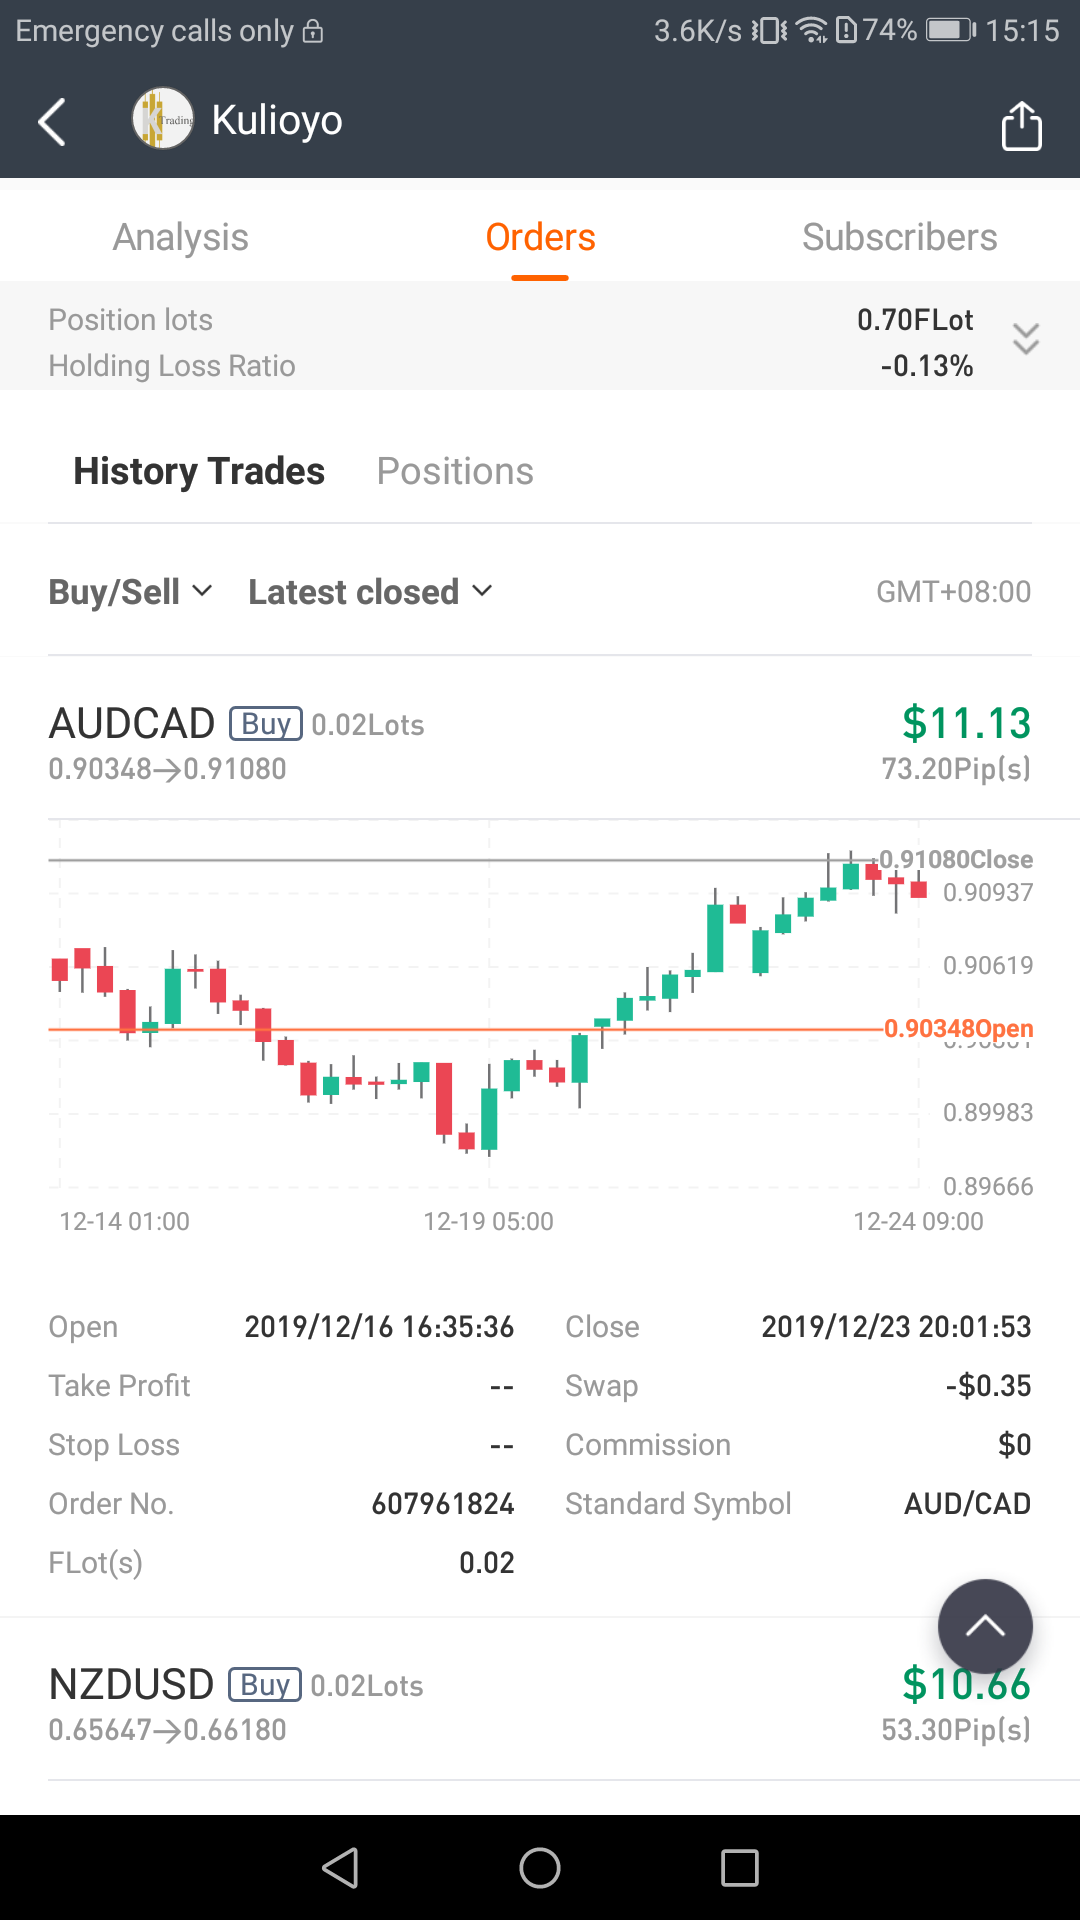Tap the GMT+08:00 timezone label

click(x=953, y=592)
